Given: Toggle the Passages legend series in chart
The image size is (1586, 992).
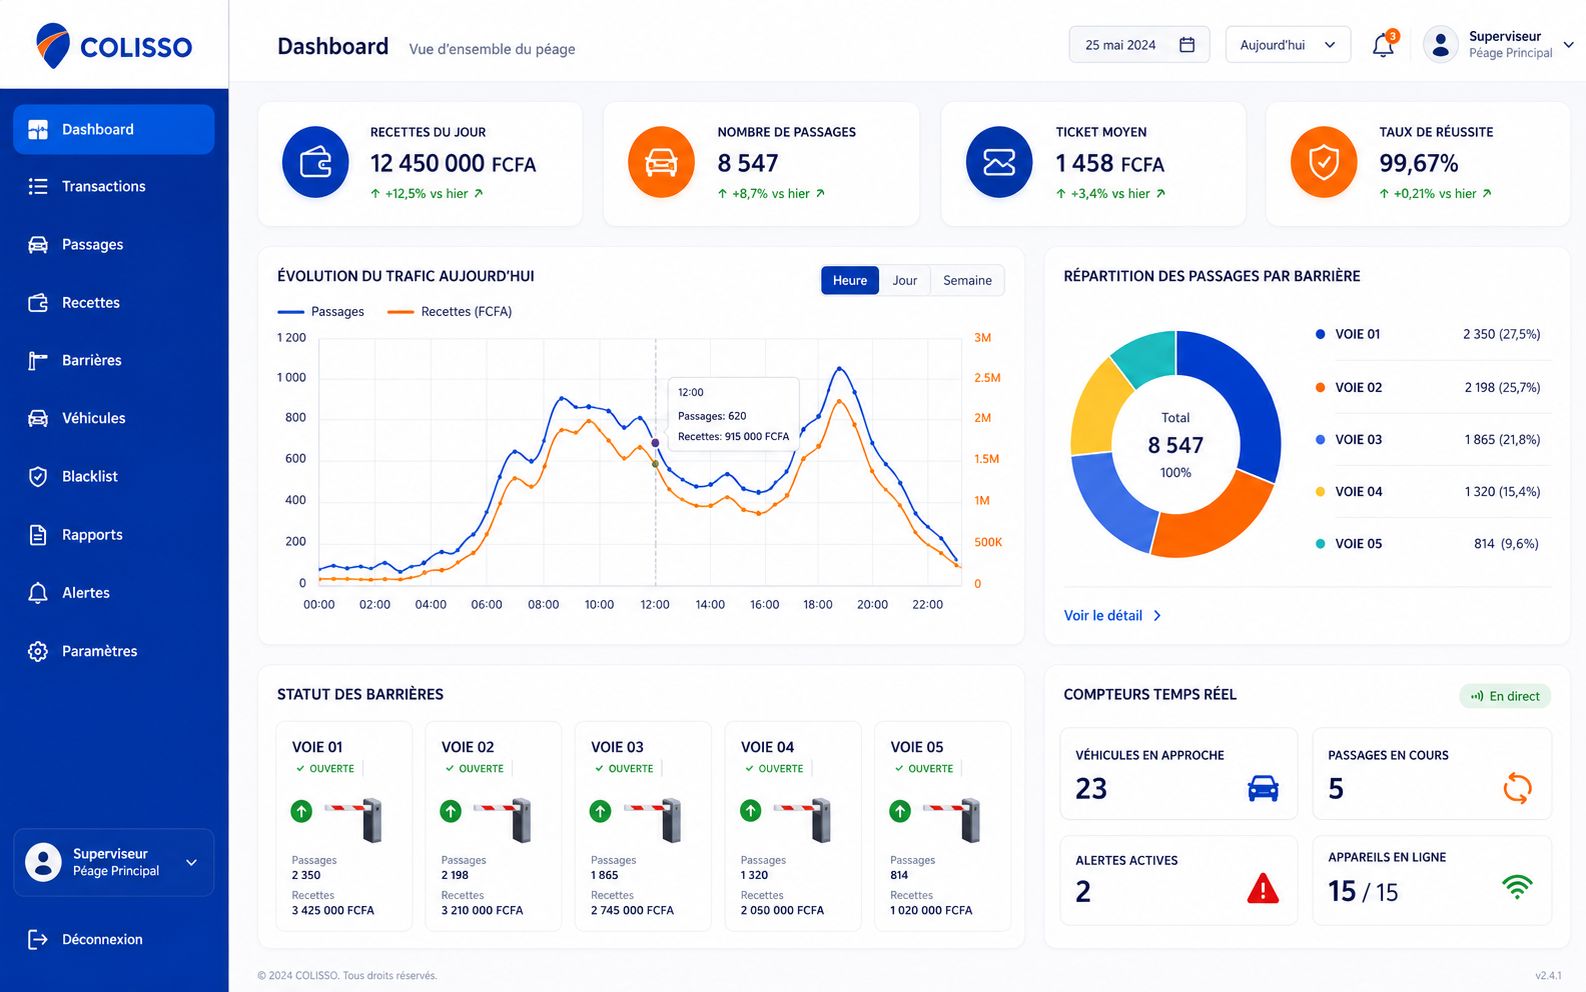Looking at the screenshot, I should point(321,312).
